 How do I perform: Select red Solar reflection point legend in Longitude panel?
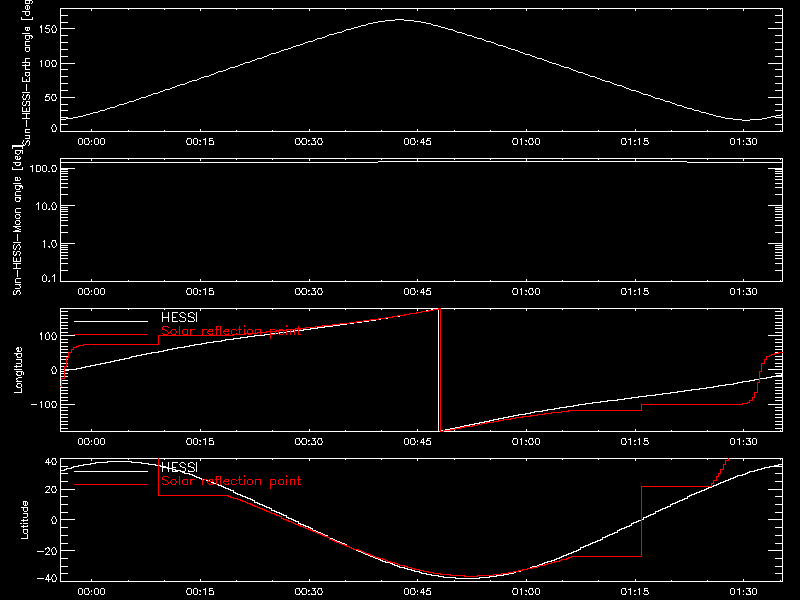coord(231,331)
